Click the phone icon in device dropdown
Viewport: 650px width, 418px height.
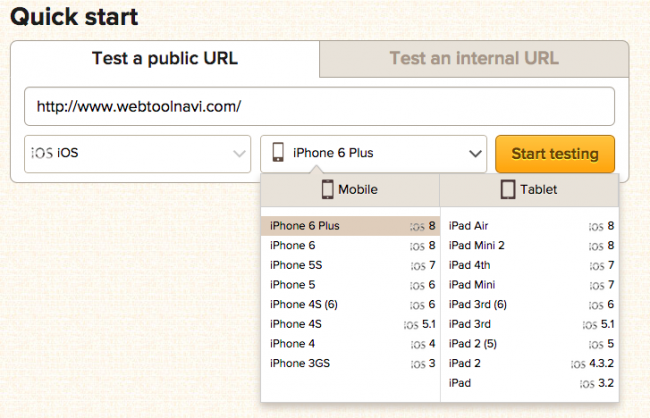pos(278,152)
